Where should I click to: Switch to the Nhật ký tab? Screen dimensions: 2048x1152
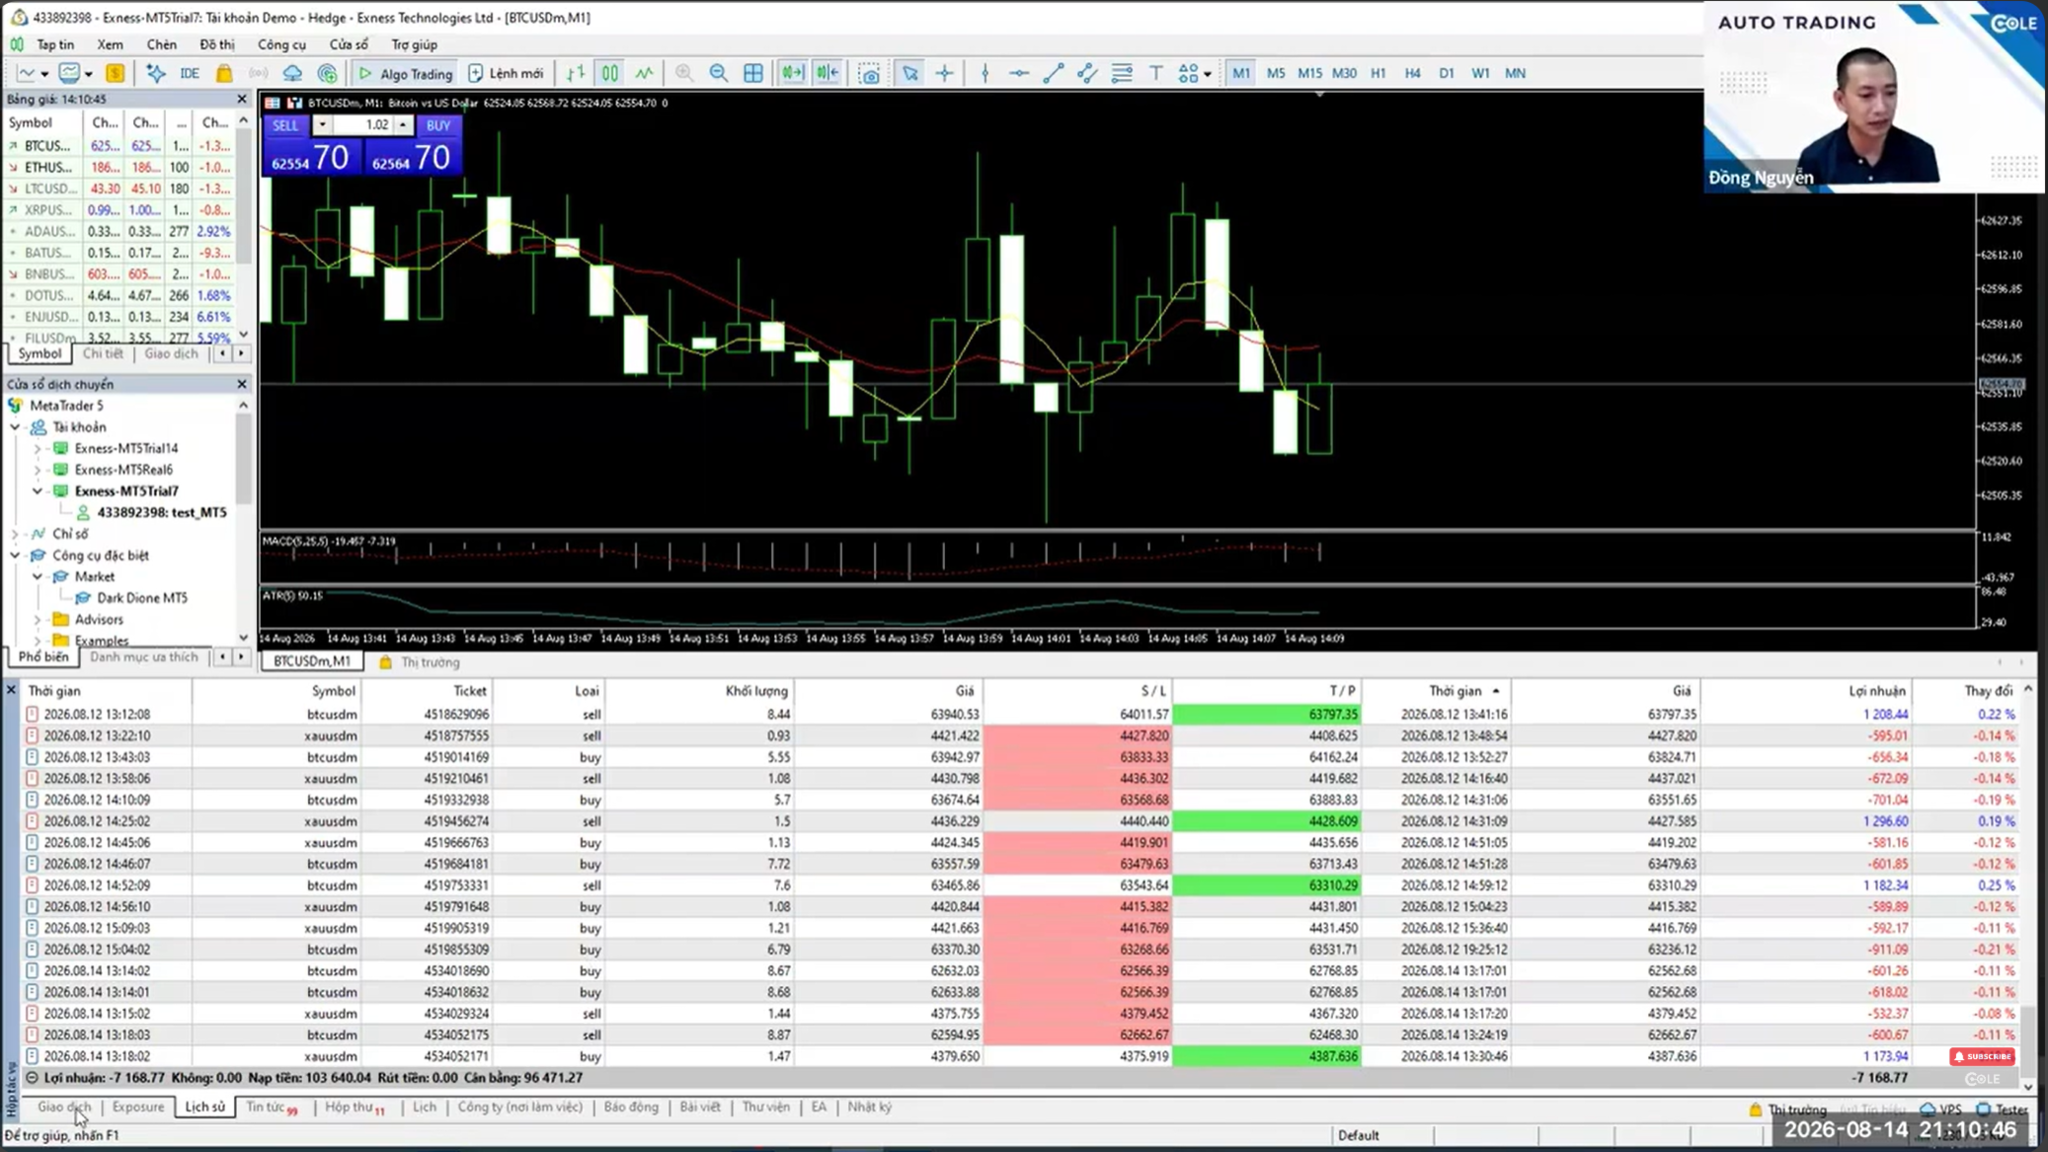click(x=869, y=1107)
